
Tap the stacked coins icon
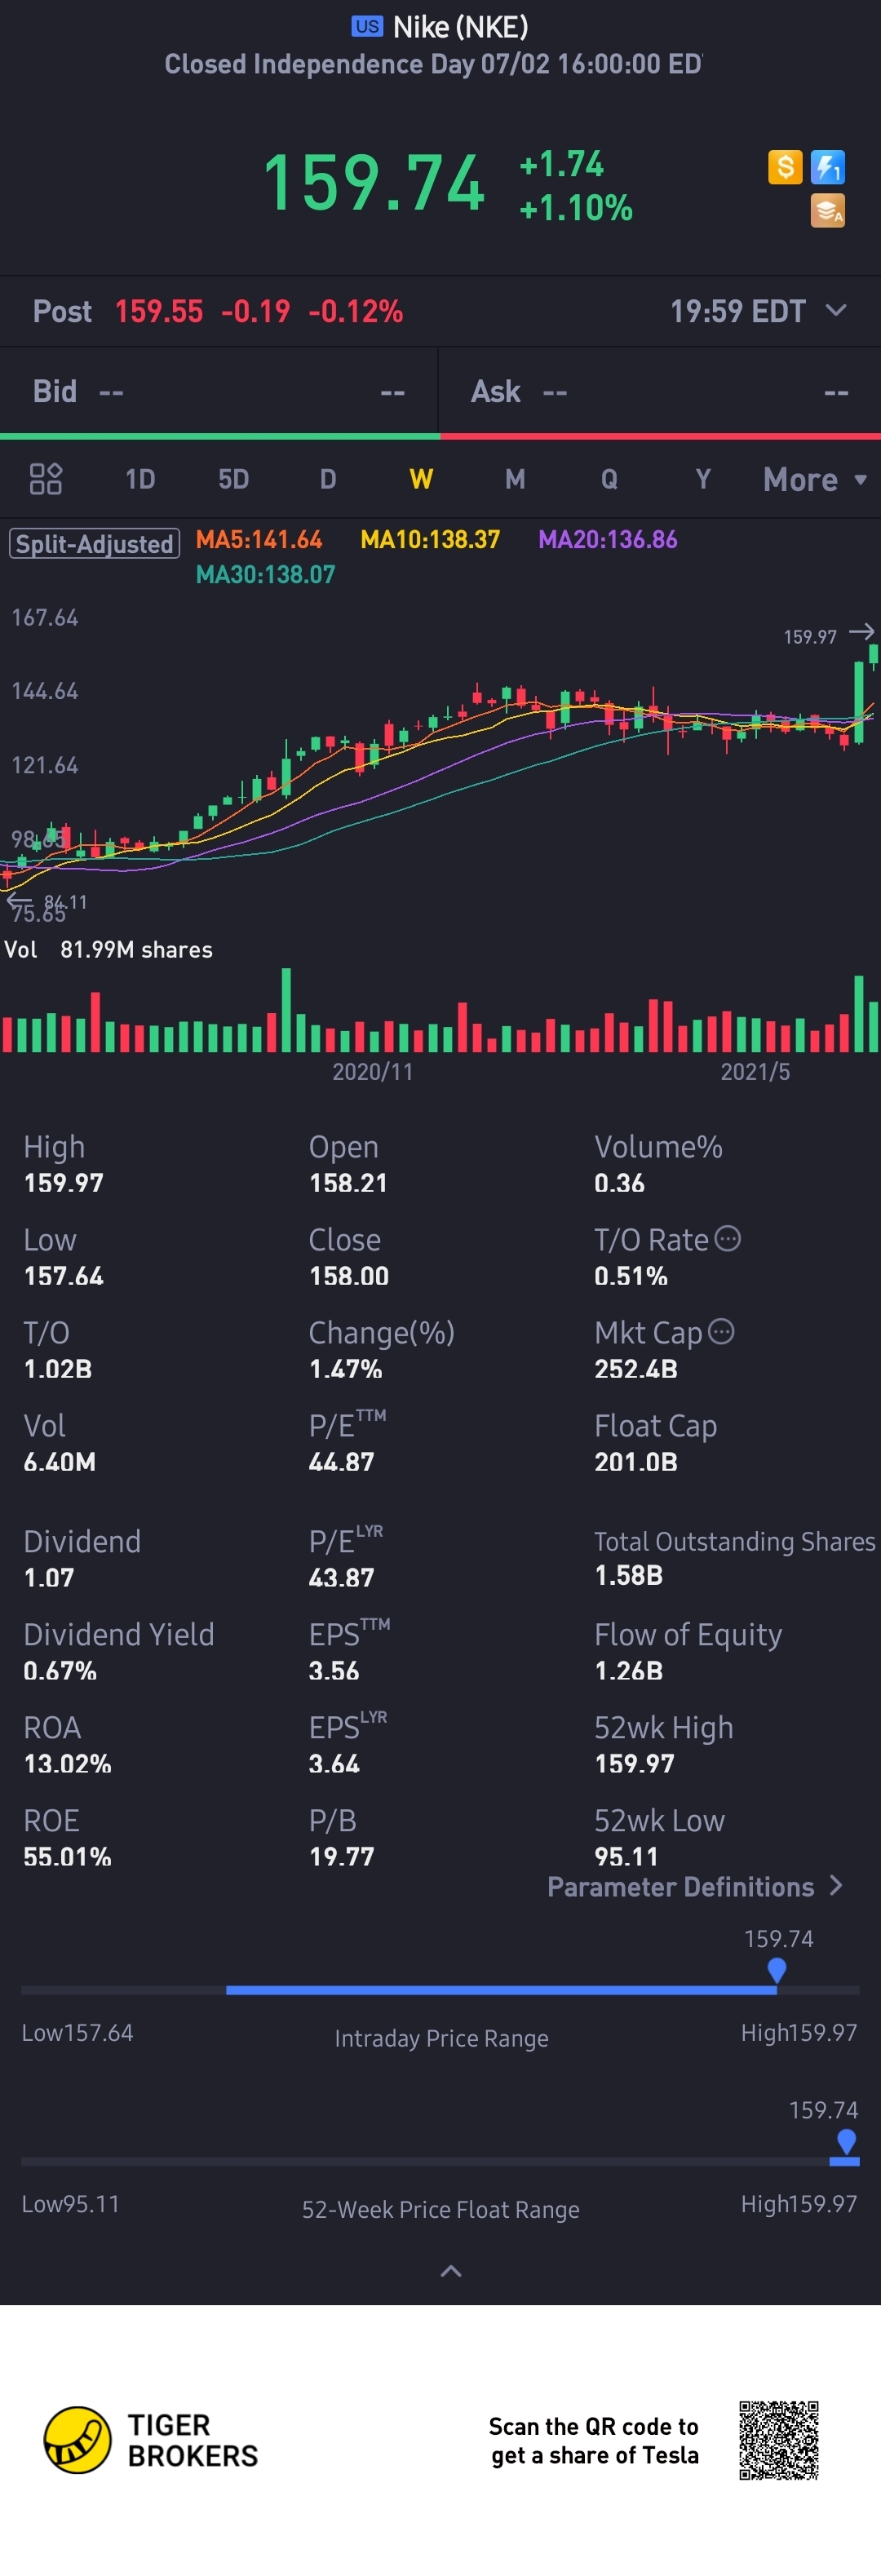tap(828, 211)
